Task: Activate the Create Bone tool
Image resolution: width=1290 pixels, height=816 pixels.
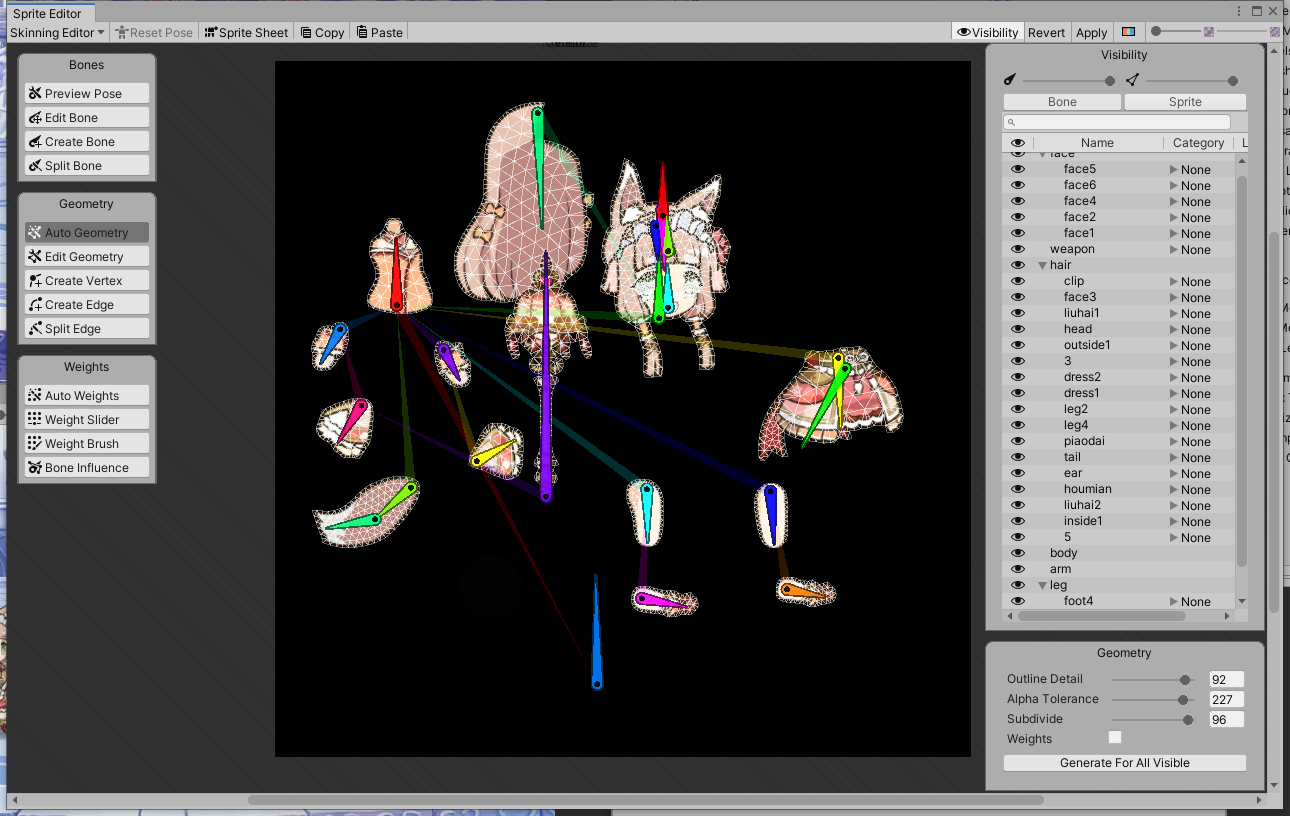Action: point(87,141)
